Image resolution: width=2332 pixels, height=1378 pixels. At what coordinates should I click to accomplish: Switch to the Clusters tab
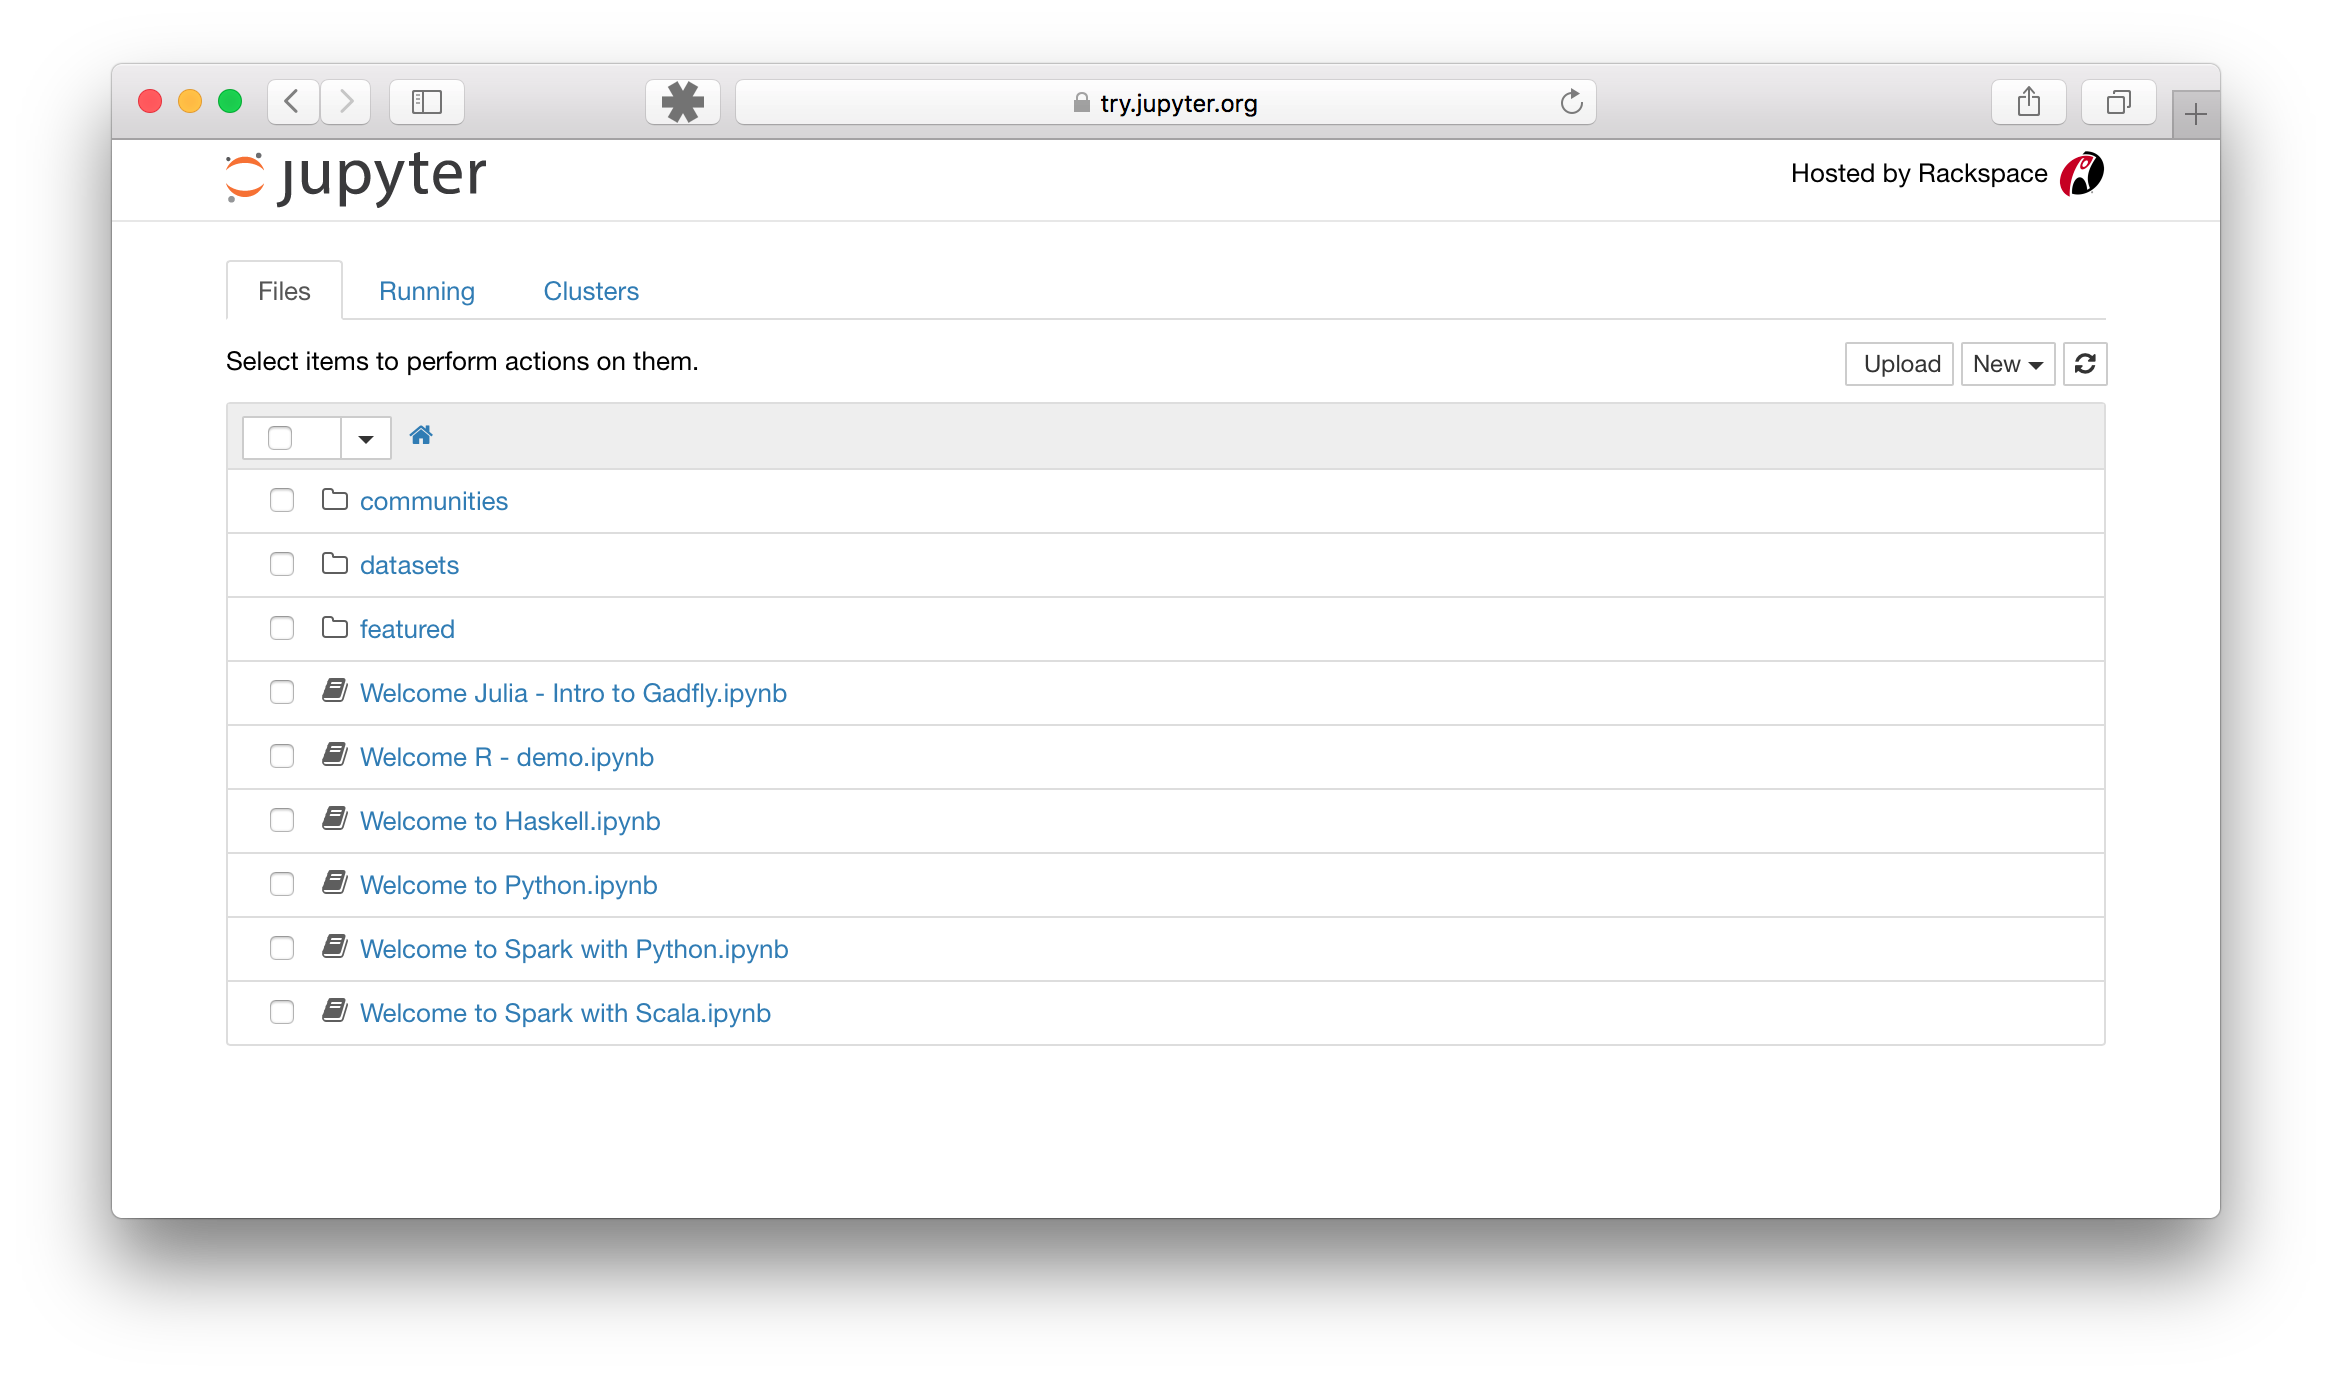[590, 290]
